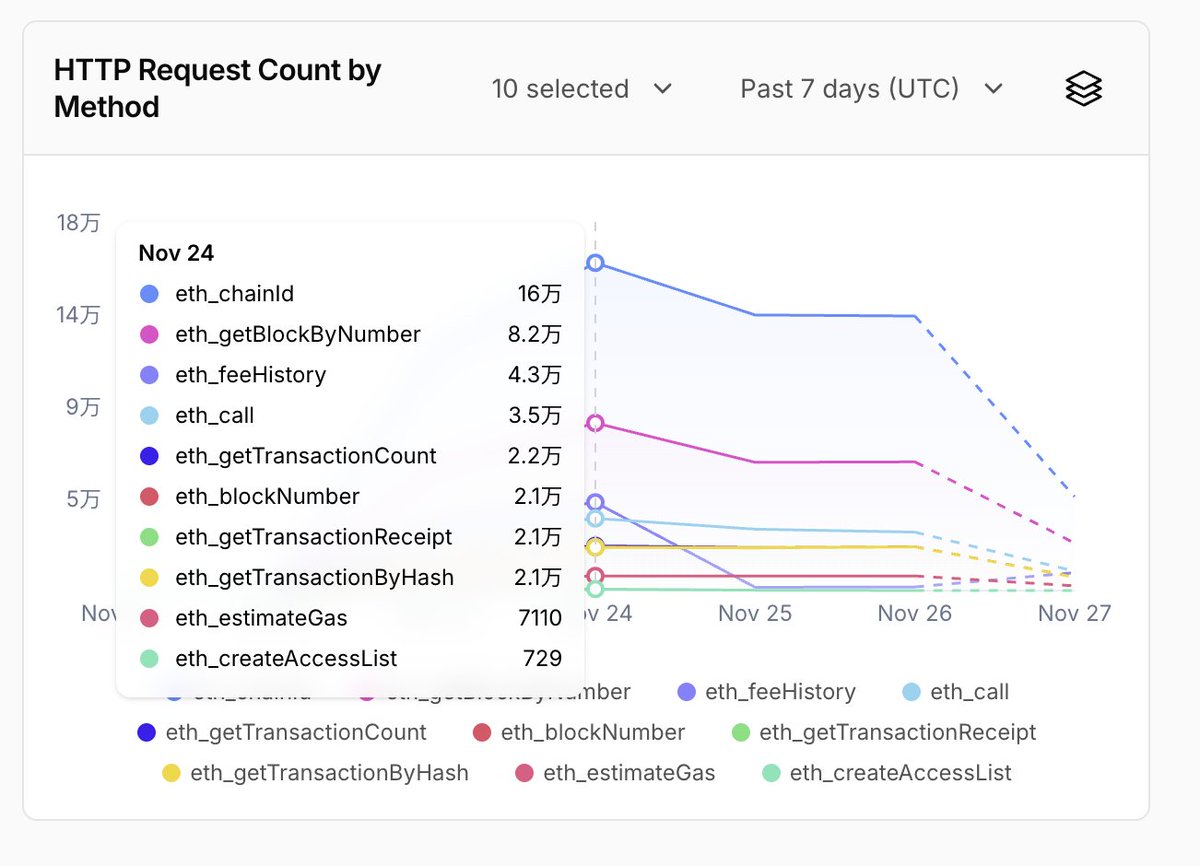
Task: Click the 4.3万 value in tooltip
Action: tap(535, 375)
